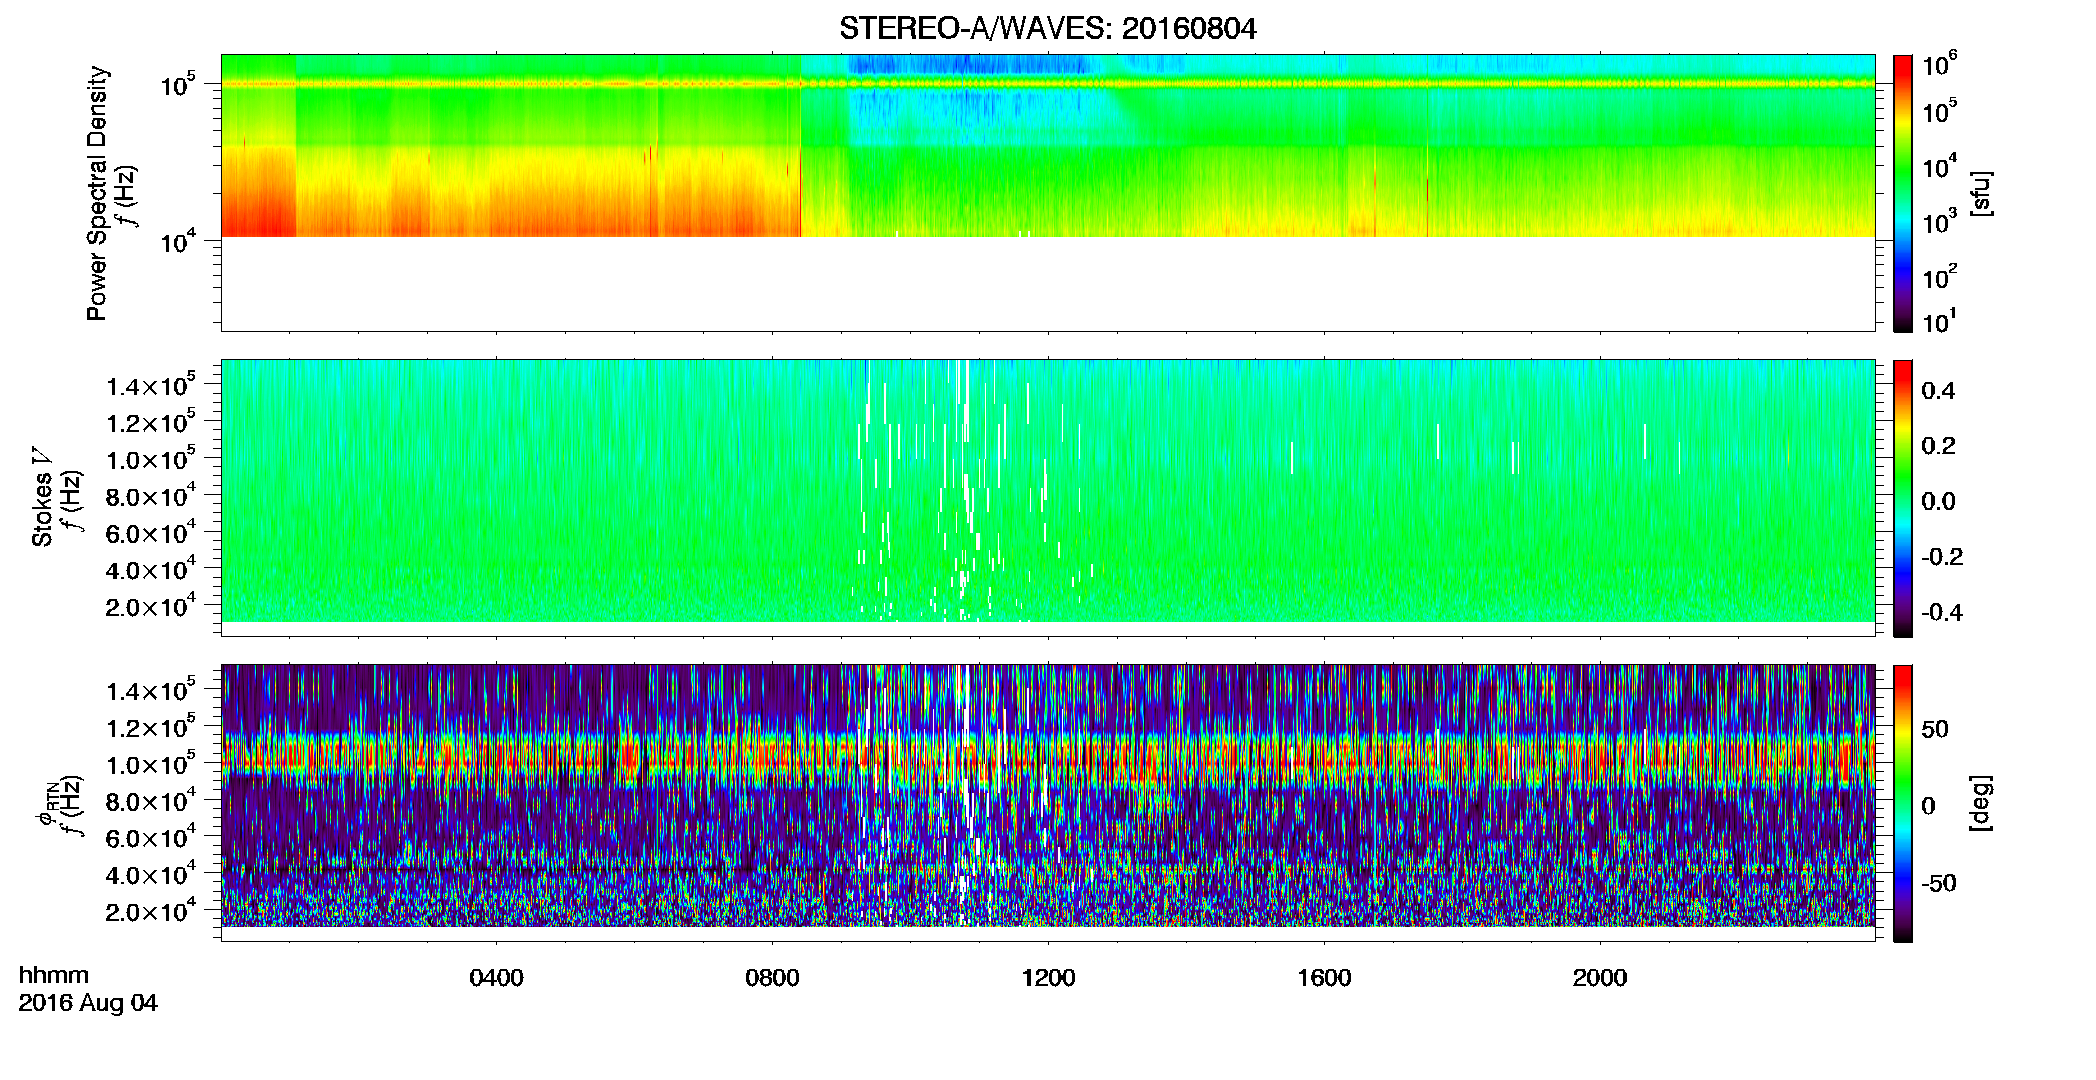This screenshot has width=2096, height=1080.
Task: Click the 10^6 value on the sfu color bar
Action: pyautogui.click(x=1939, y=66)
